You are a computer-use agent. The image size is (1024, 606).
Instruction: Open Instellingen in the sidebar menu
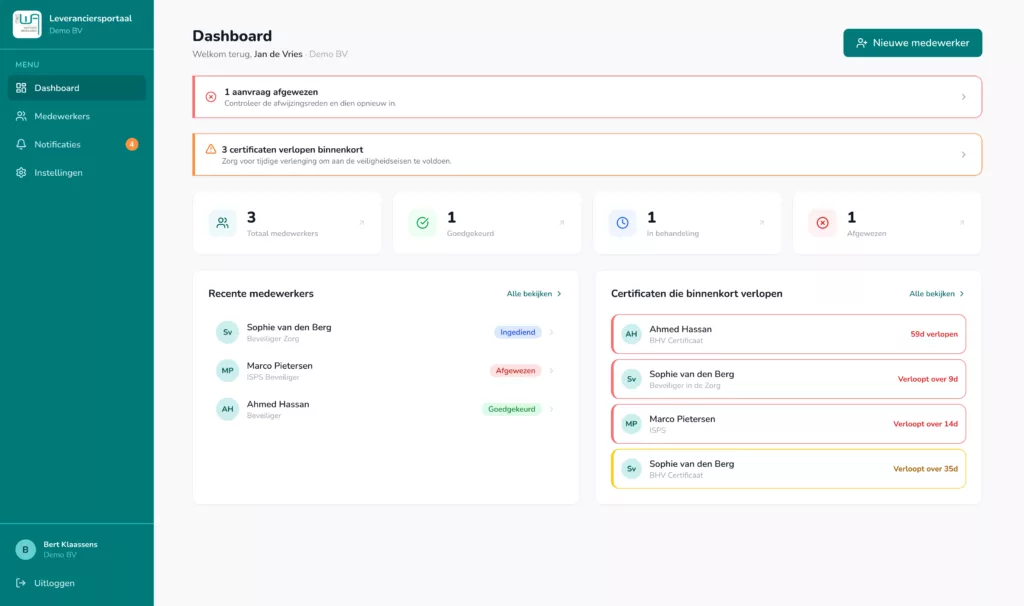[x=76, y=172]
